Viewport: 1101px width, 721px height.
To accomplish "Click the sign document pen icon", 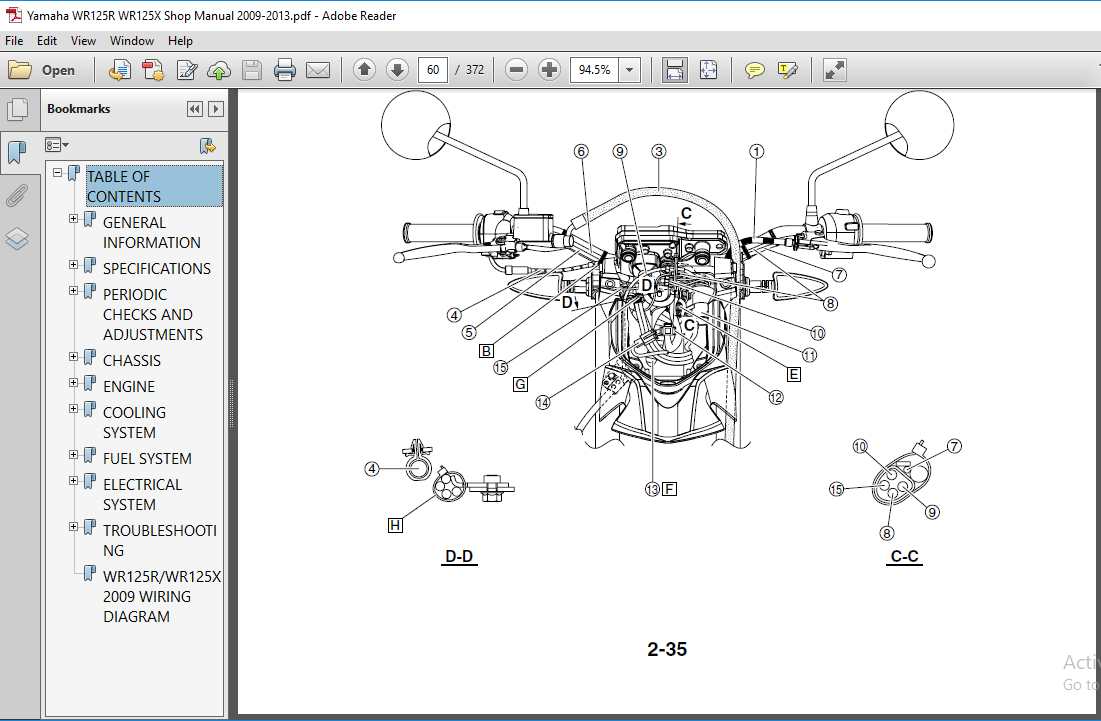I will (x=187, y=70).
